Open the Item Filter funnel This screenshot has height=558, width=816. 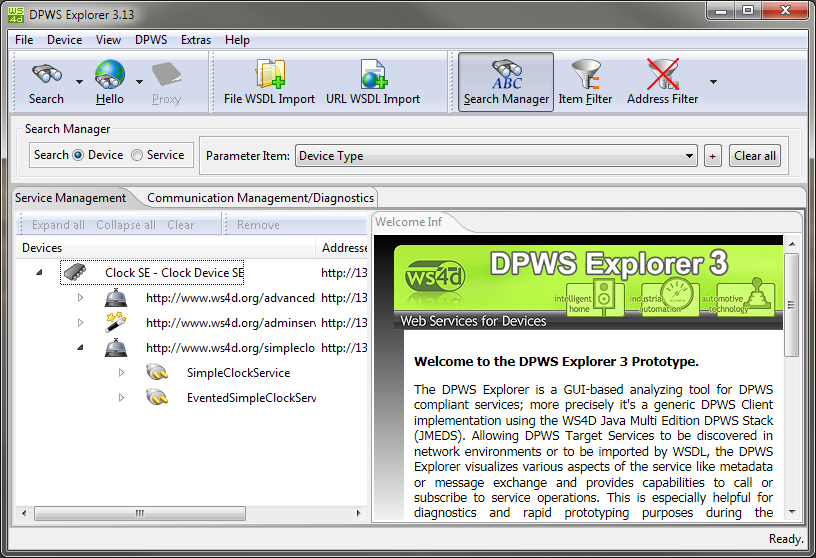(x=586, y=74)
